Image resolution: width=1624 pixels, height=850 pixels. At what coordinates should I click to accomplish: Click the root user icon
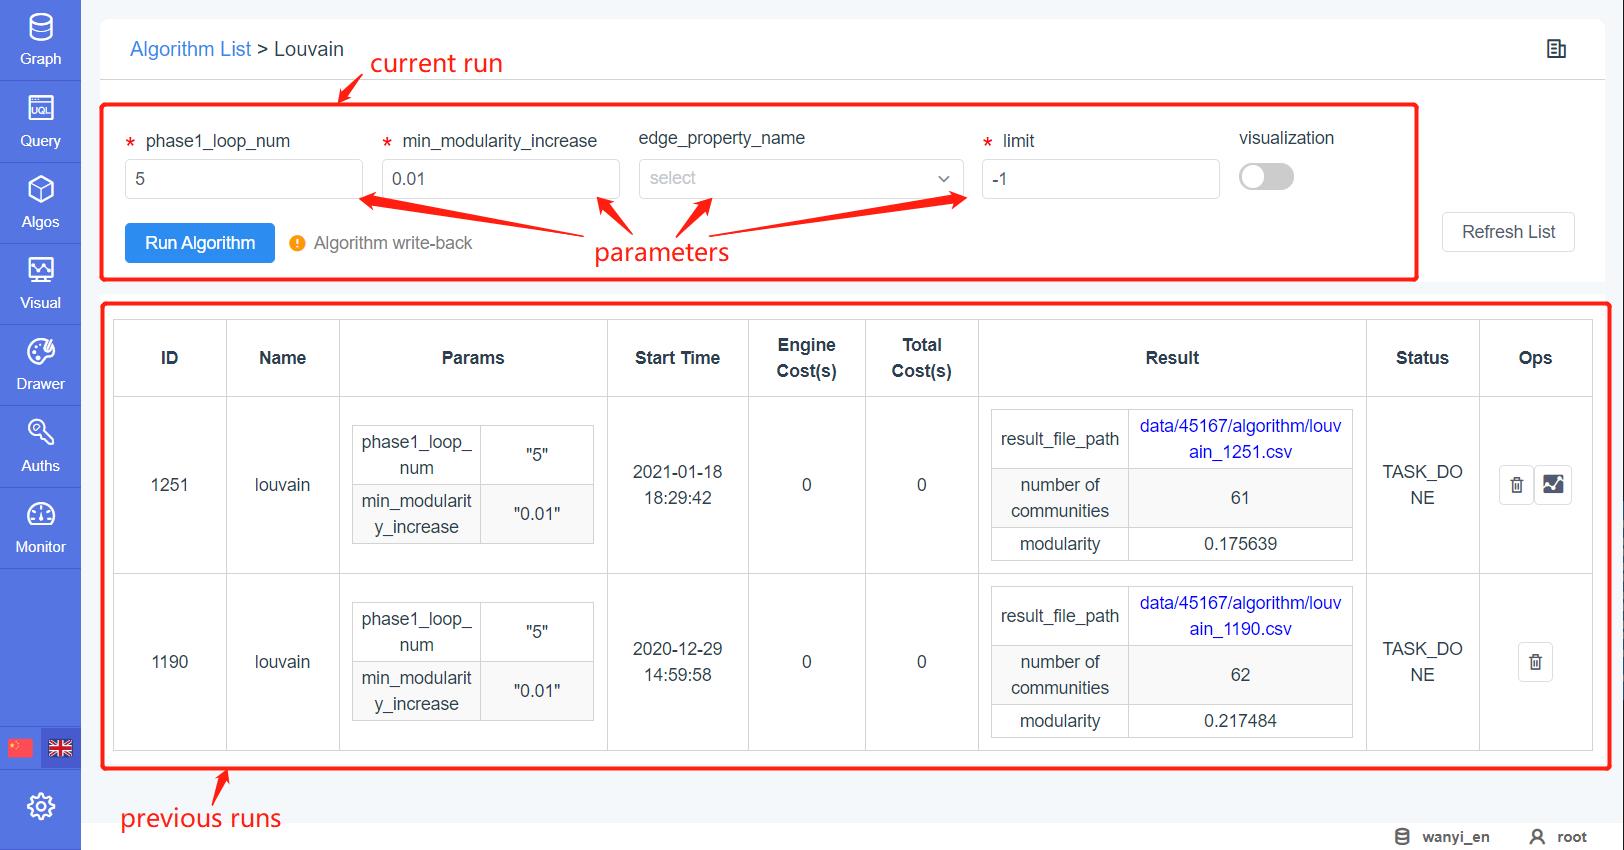(1537, 837)
